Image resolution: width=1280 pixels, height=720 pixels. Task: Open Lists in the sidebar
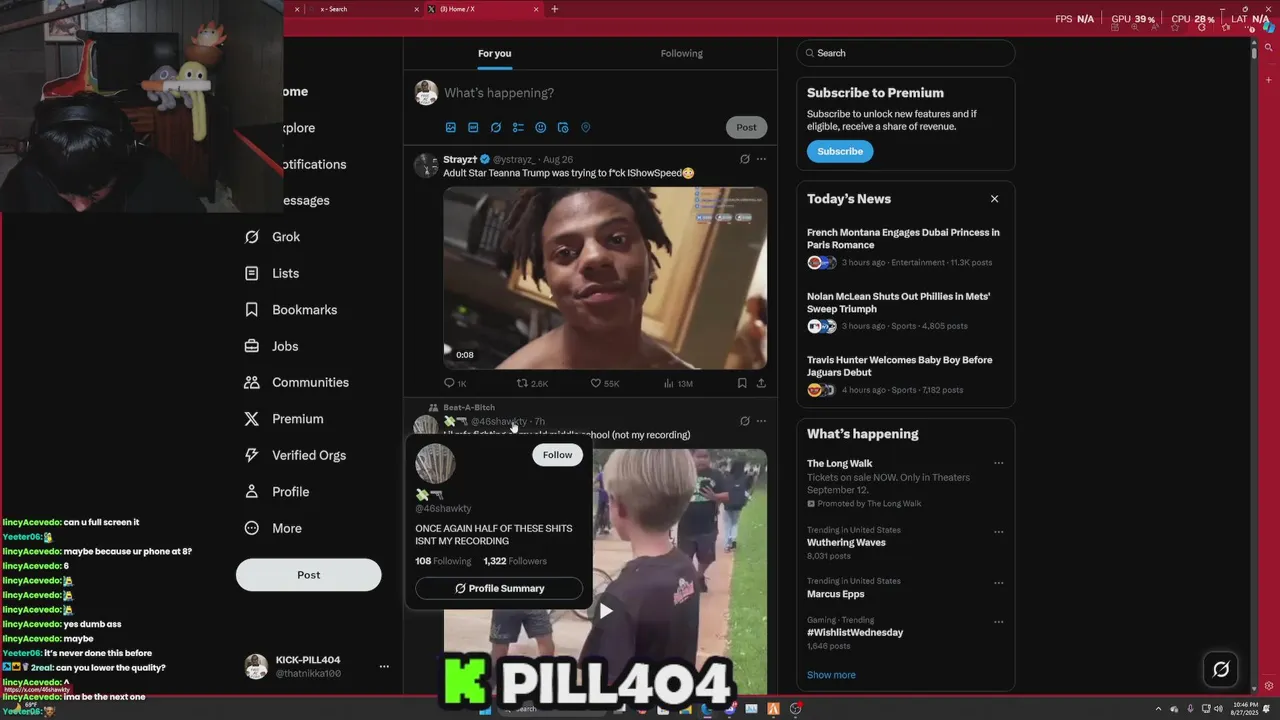coord(272,273)
